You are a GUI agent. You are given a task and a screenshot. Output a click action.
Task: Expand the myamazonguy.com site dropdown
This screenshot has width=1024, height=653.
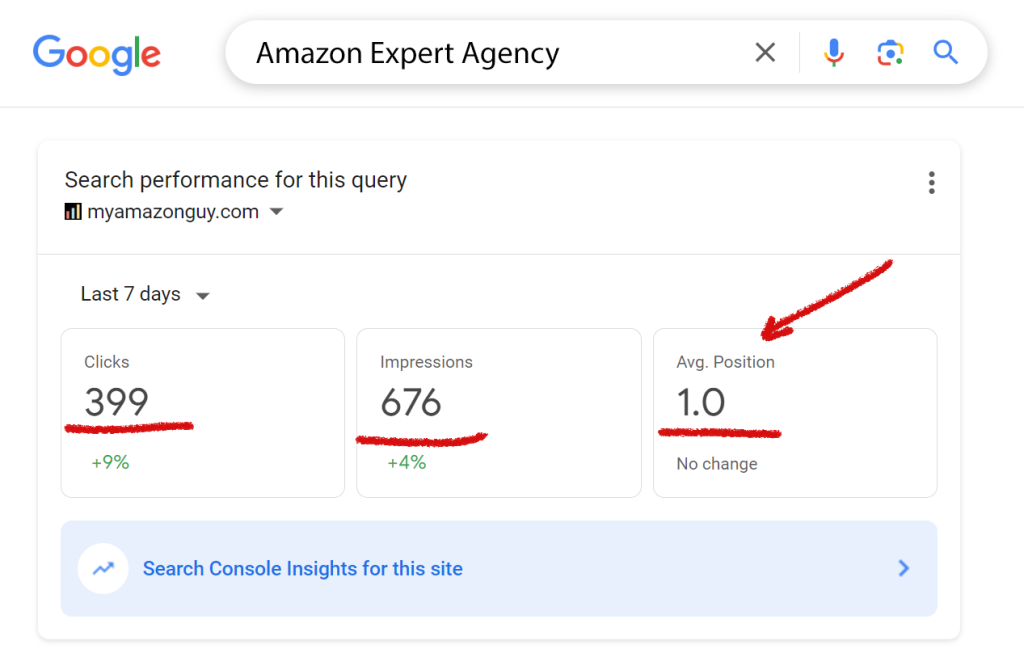click(x=174, y=212)
